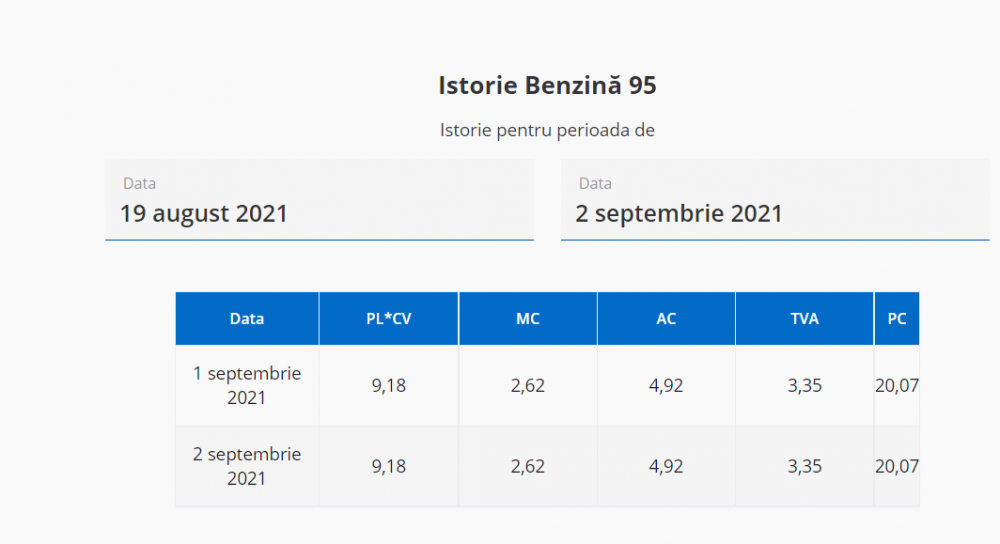Click the TVA column header
The height and width of the screenshot is (544, 1000).
click(804, 319)
